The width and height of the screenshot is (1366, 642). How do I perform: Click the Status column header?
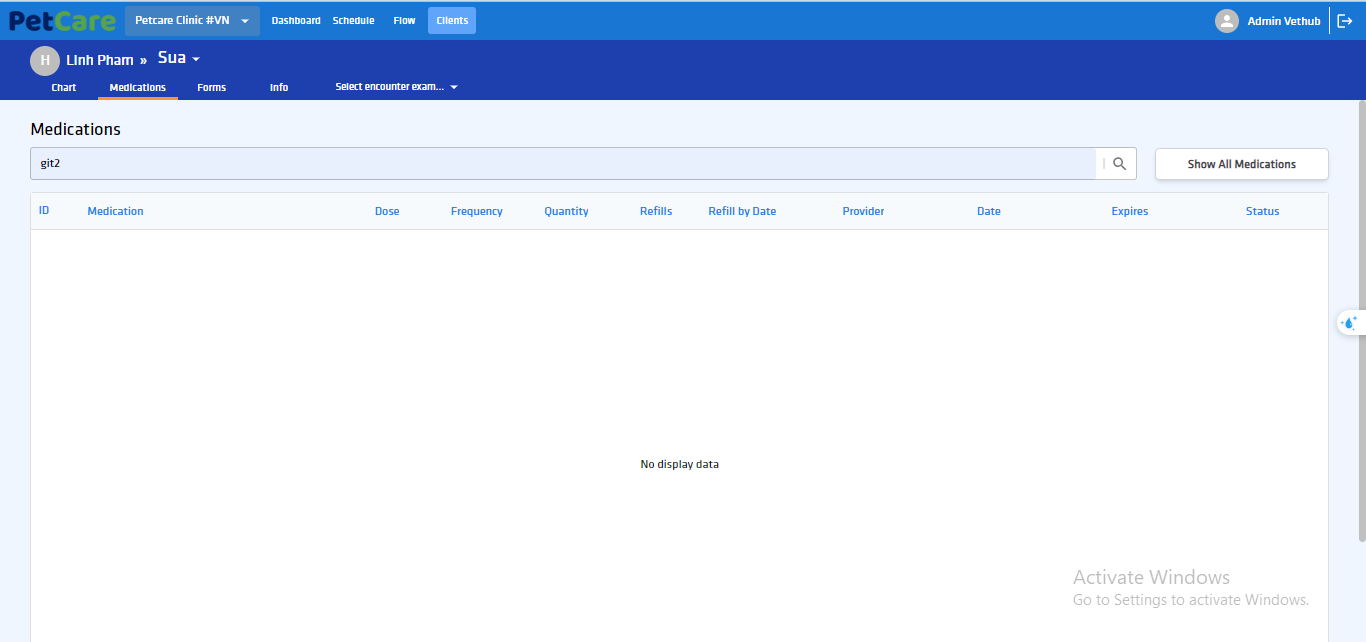pos(1263,211)
